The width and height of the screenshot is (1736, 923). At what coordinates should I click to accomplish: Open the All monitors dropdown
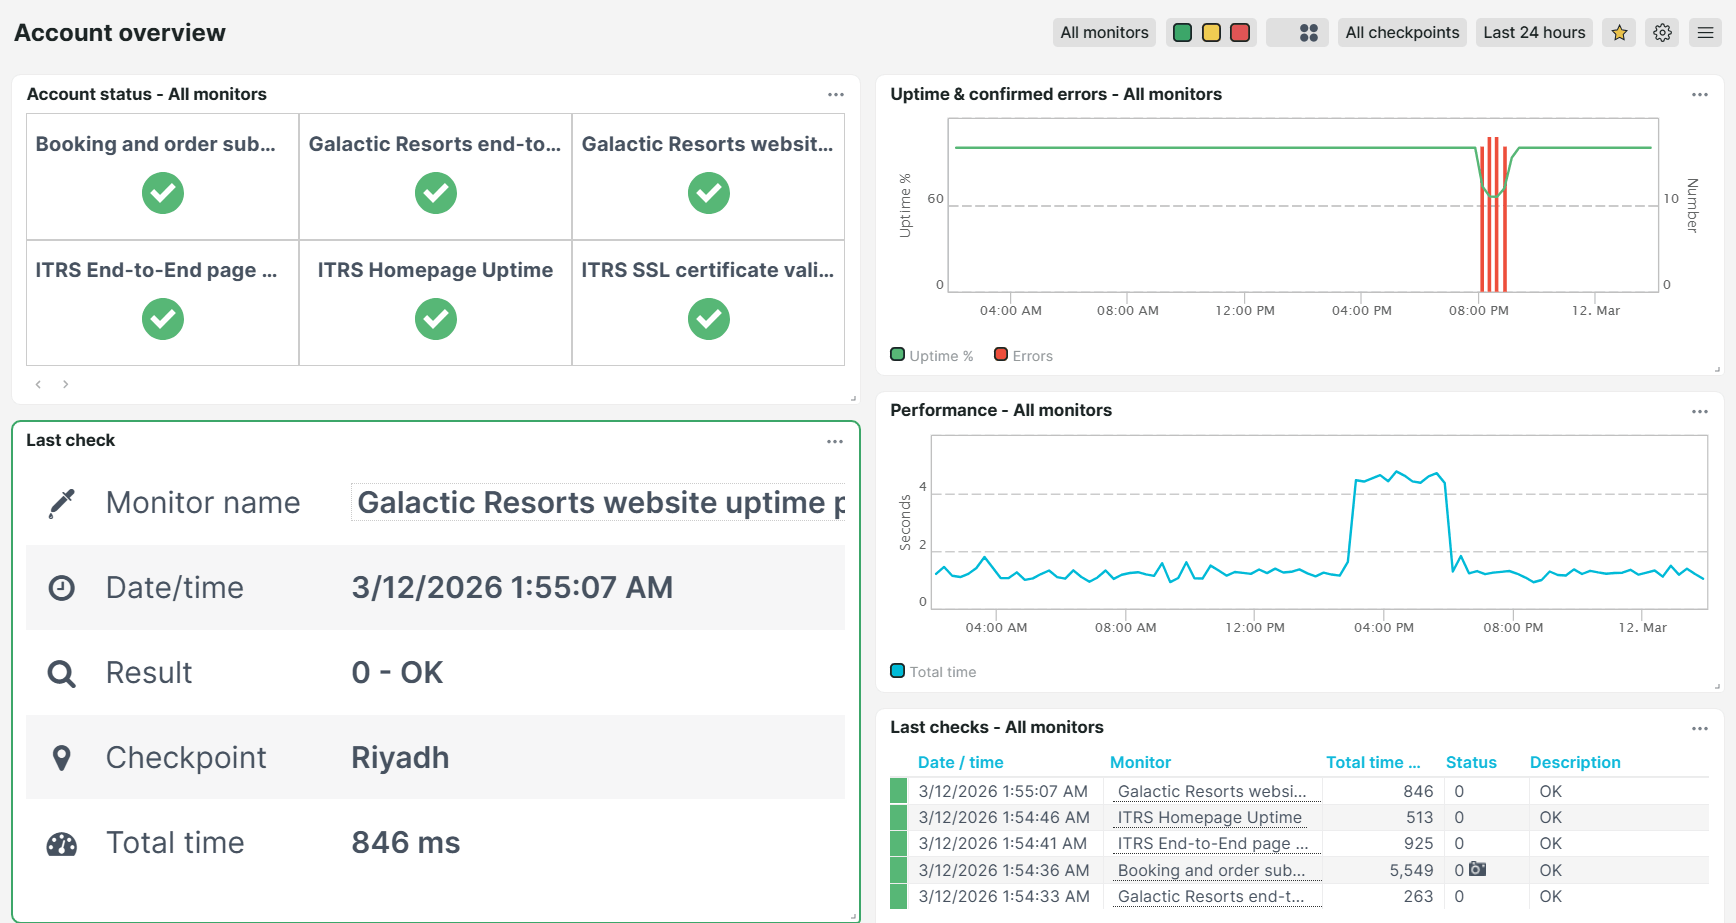coord(1103,32)
